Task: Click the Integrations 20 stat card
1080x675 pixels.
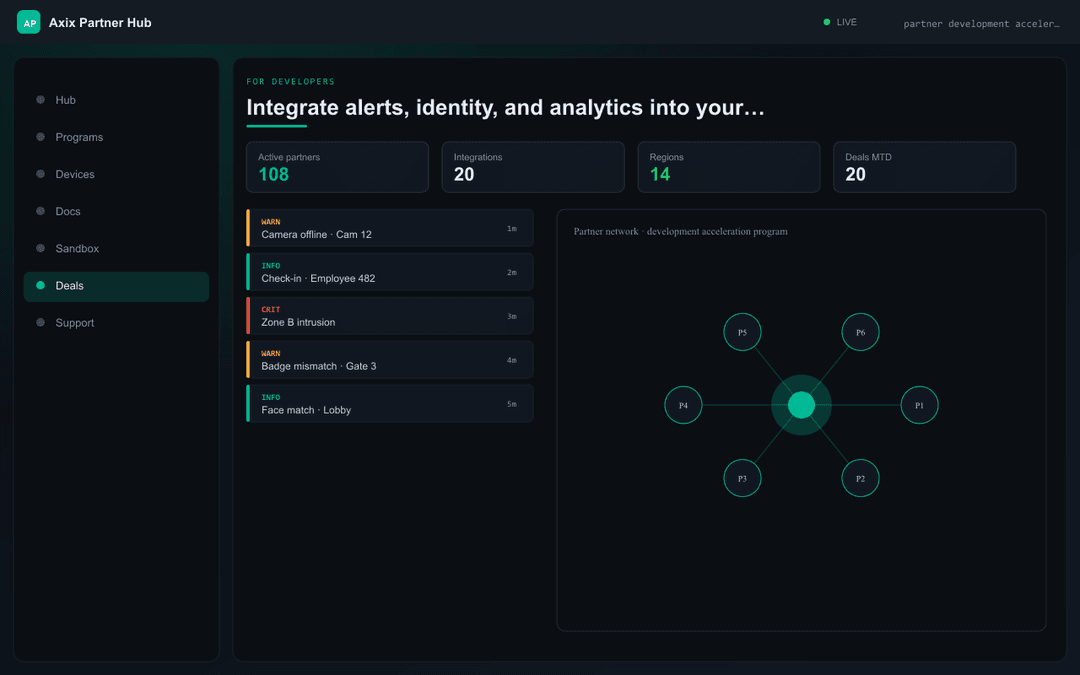Action: click(x=533, y=167)
